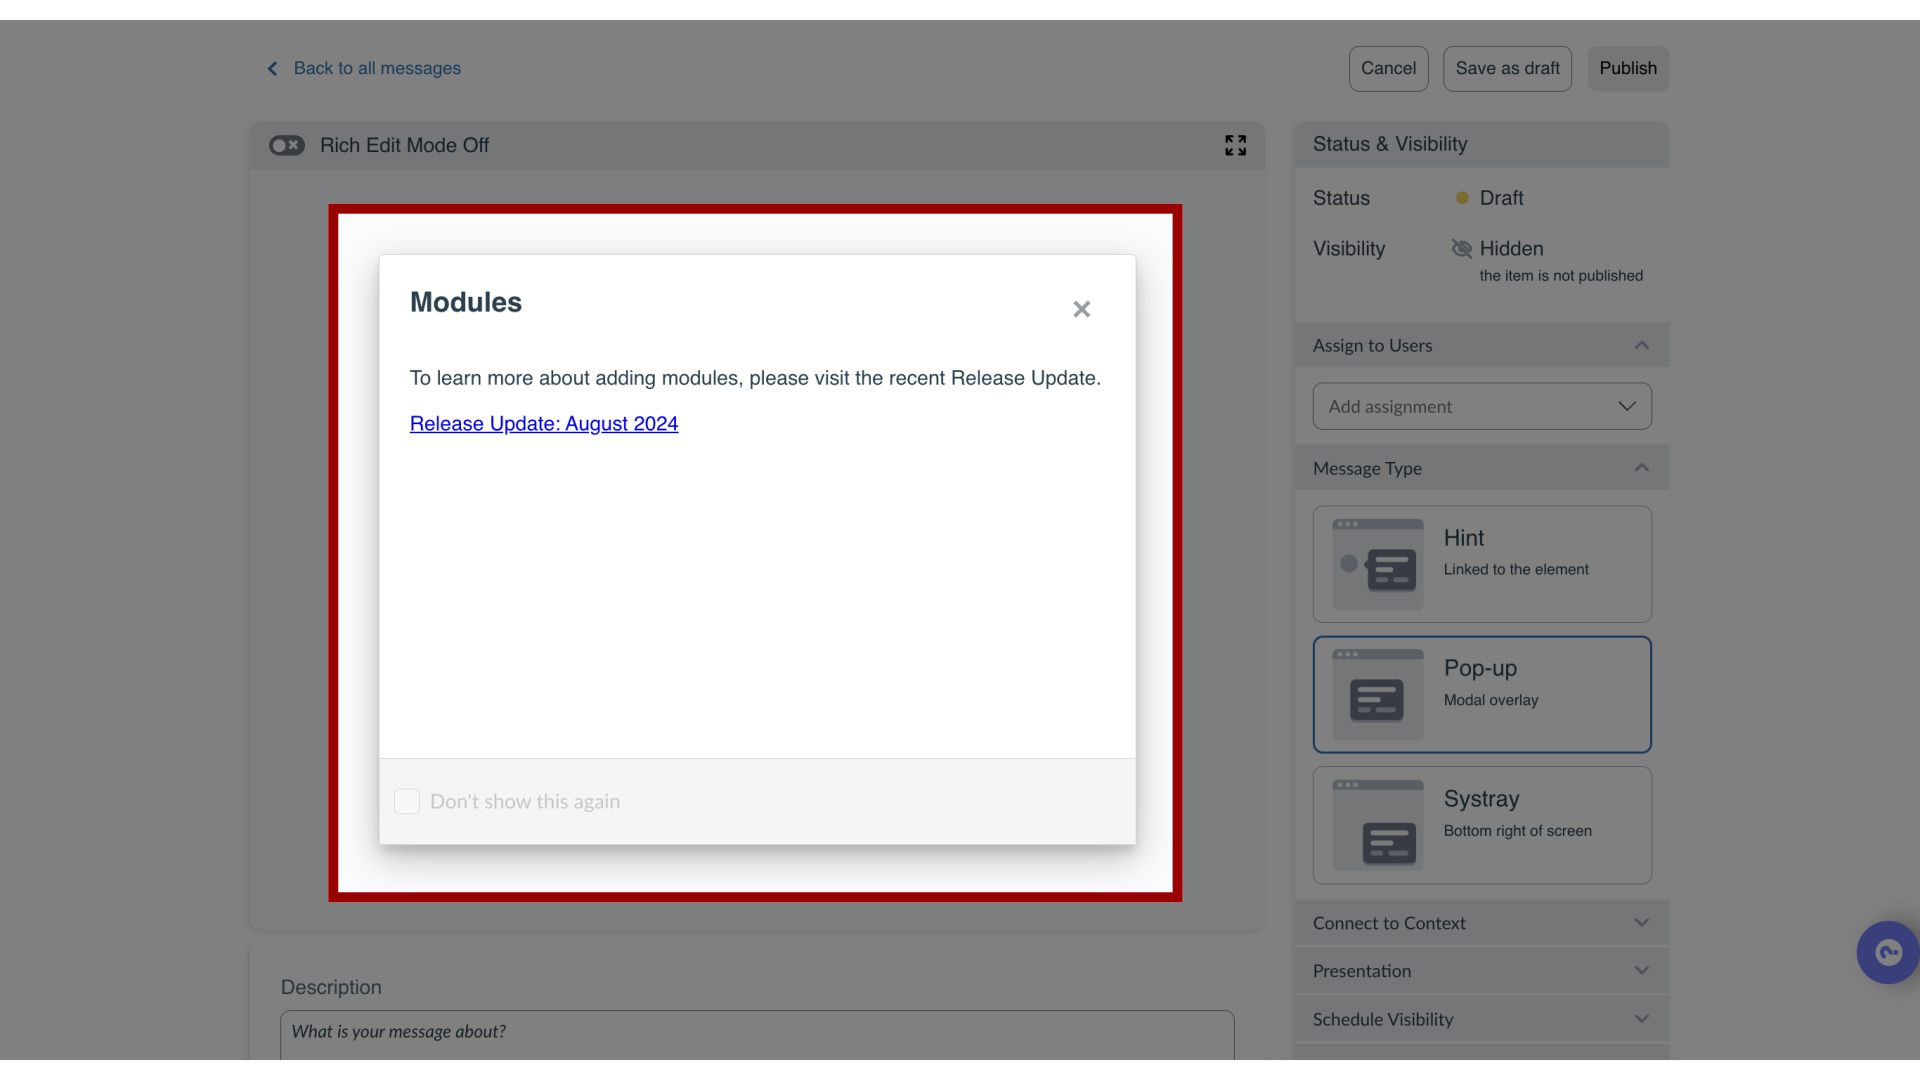The height and width of the screenshot is (1080, 1920).
Task: Check Don't show this again checkbox
Action: [407, 800]
